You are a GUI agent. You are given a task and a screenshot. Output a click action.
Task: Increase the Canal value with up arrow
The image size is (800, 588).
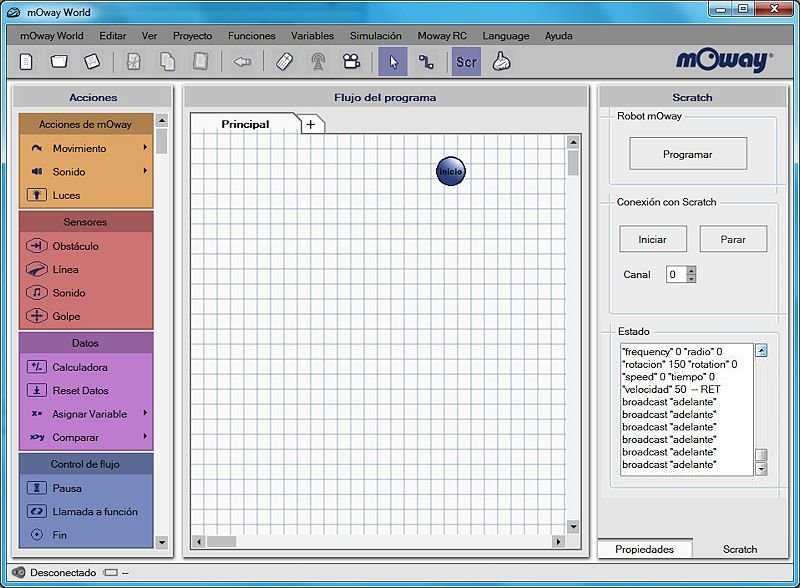pos(691,270)
